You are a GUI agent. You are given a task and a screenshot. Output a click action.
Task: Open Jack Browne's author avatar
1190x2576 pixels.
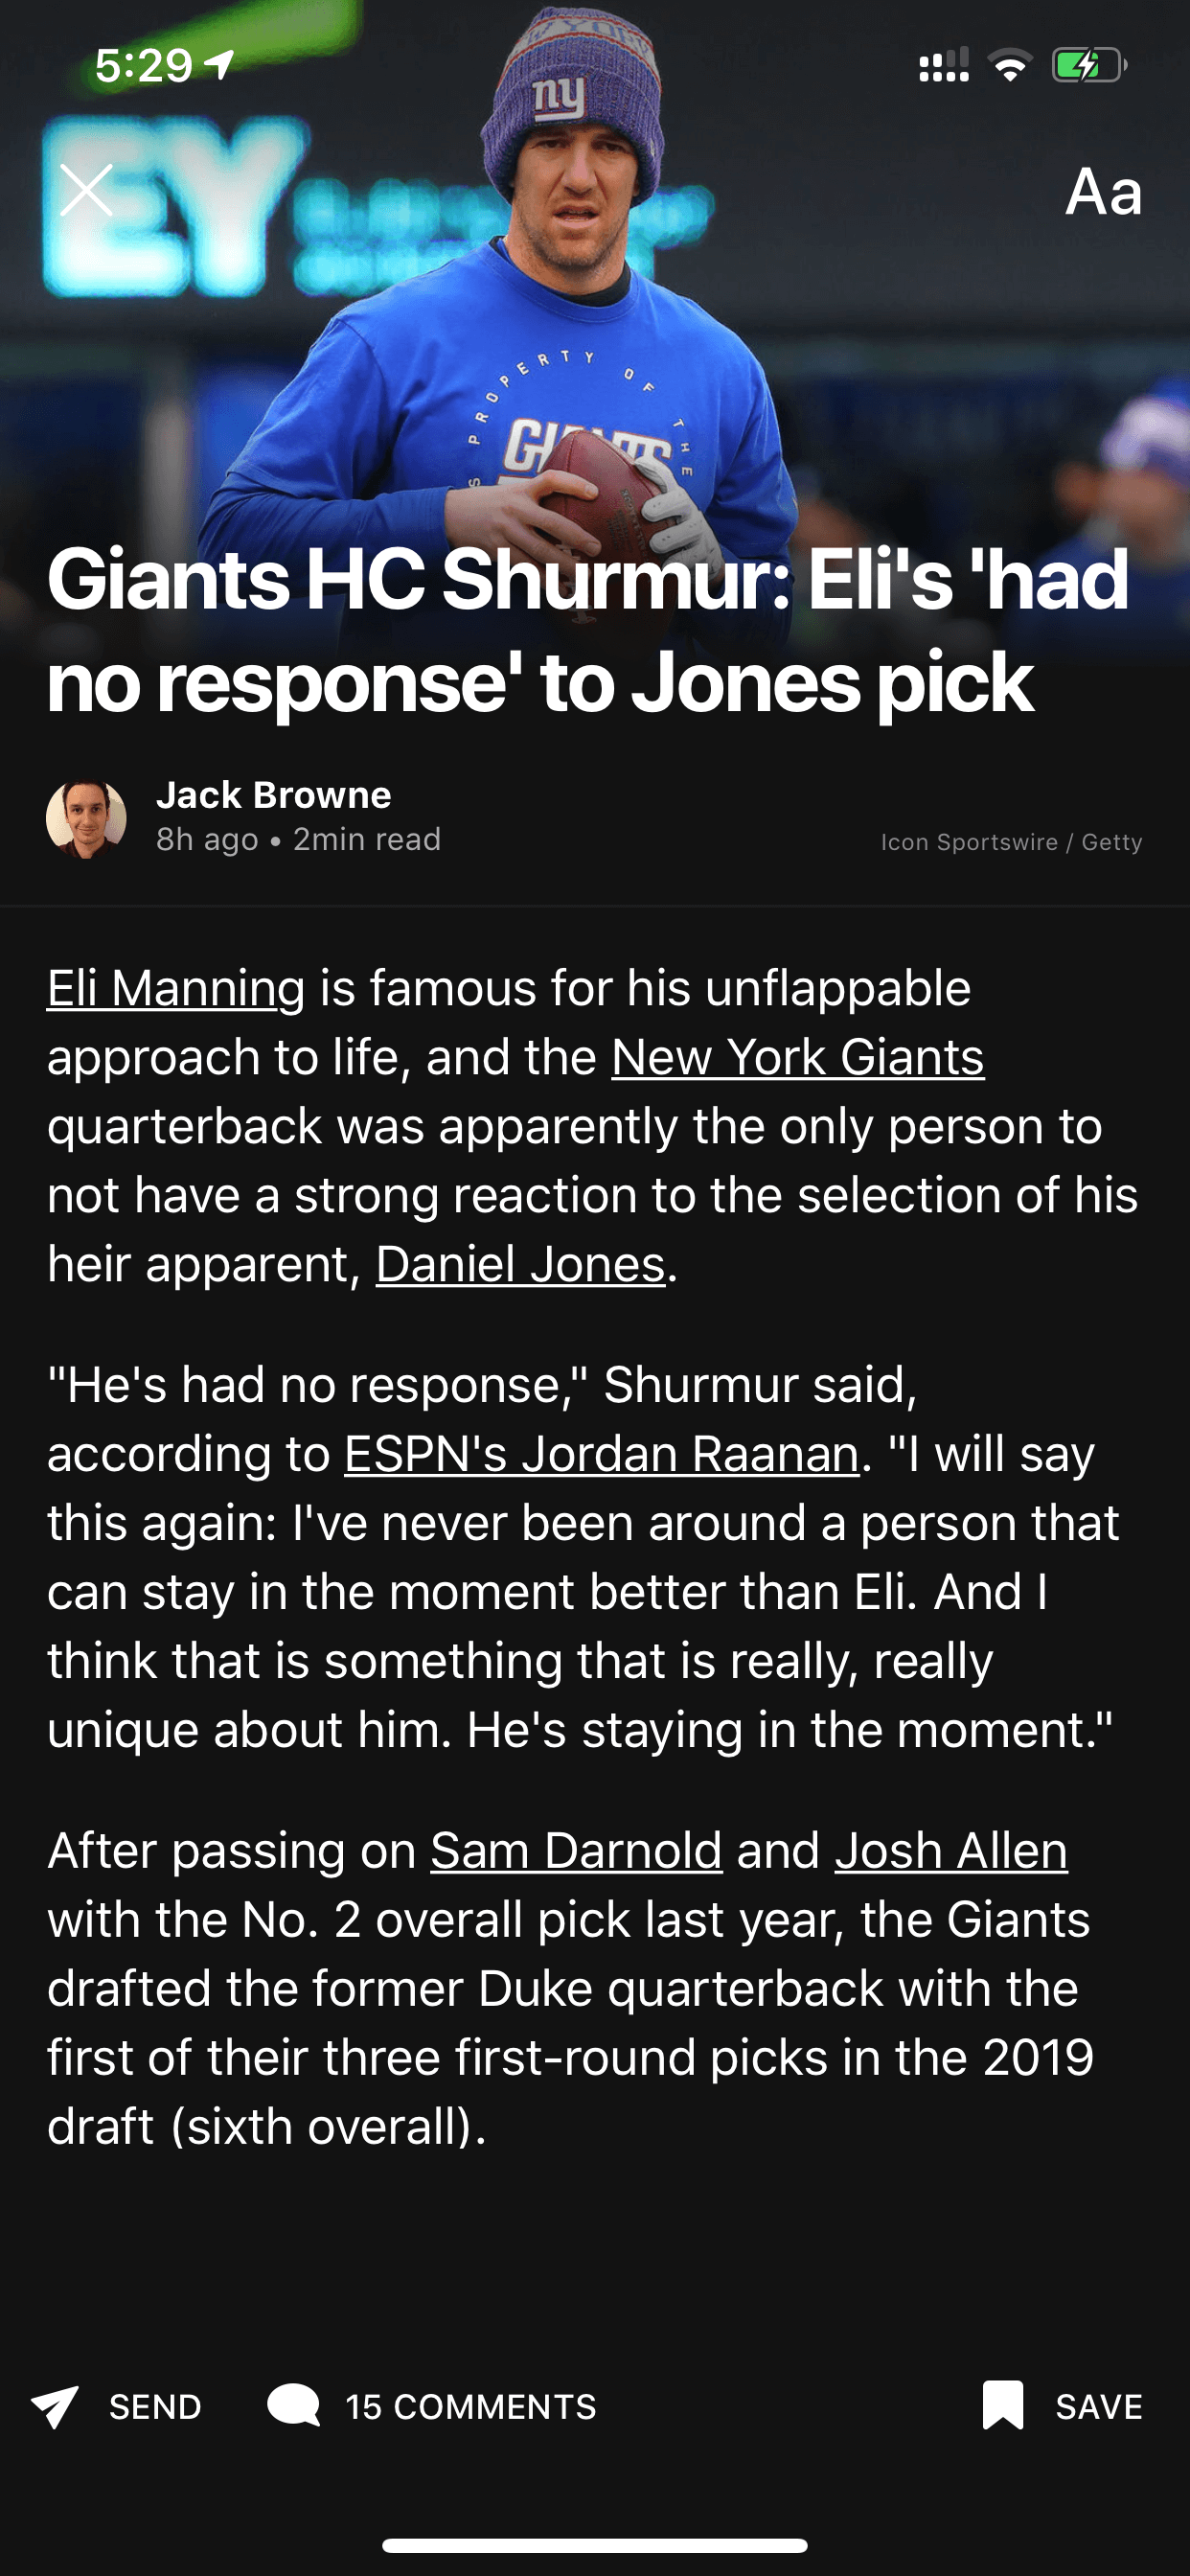(86, 819)
